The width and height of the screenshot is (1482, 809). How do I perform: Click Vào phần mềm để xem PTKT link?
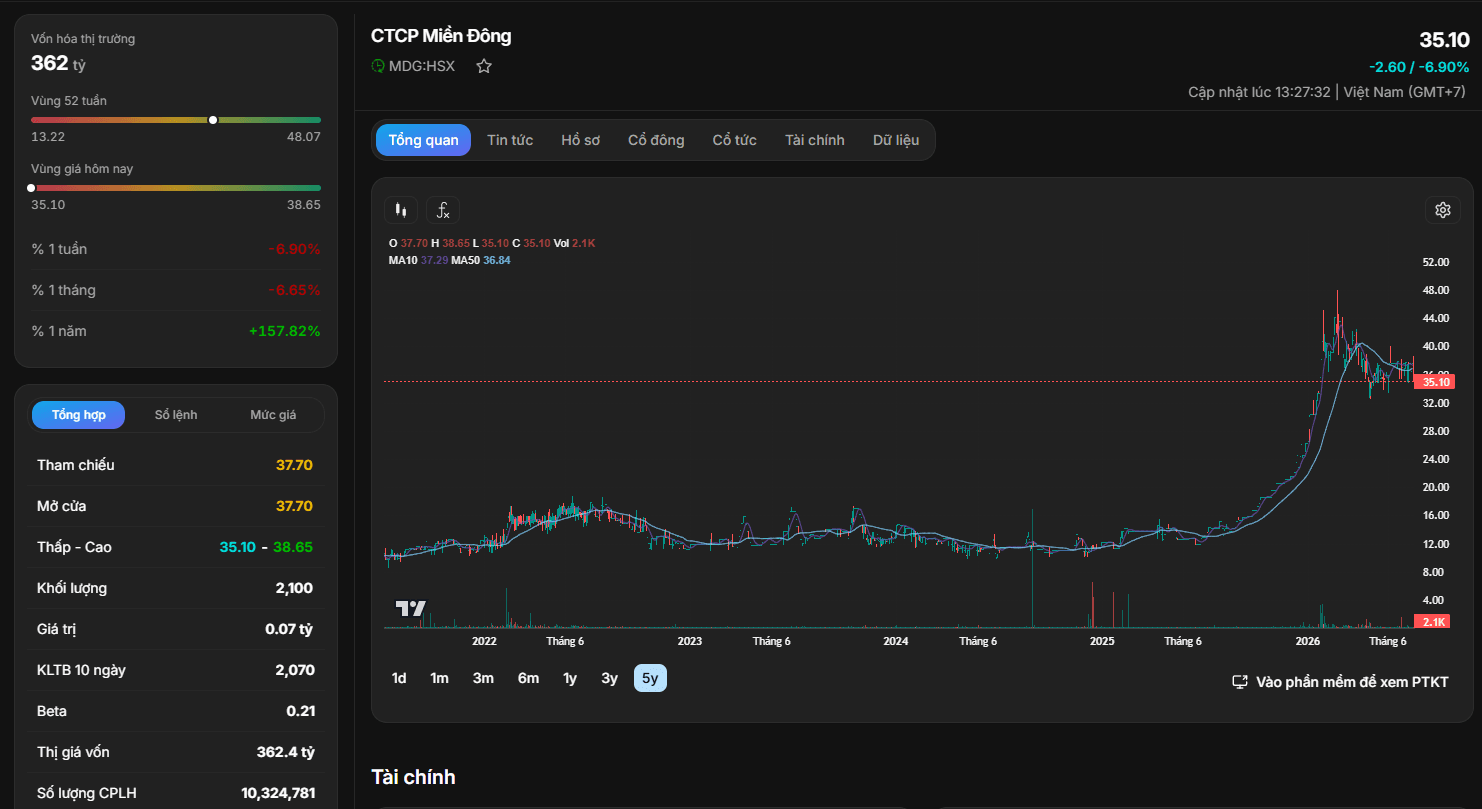1352,682
